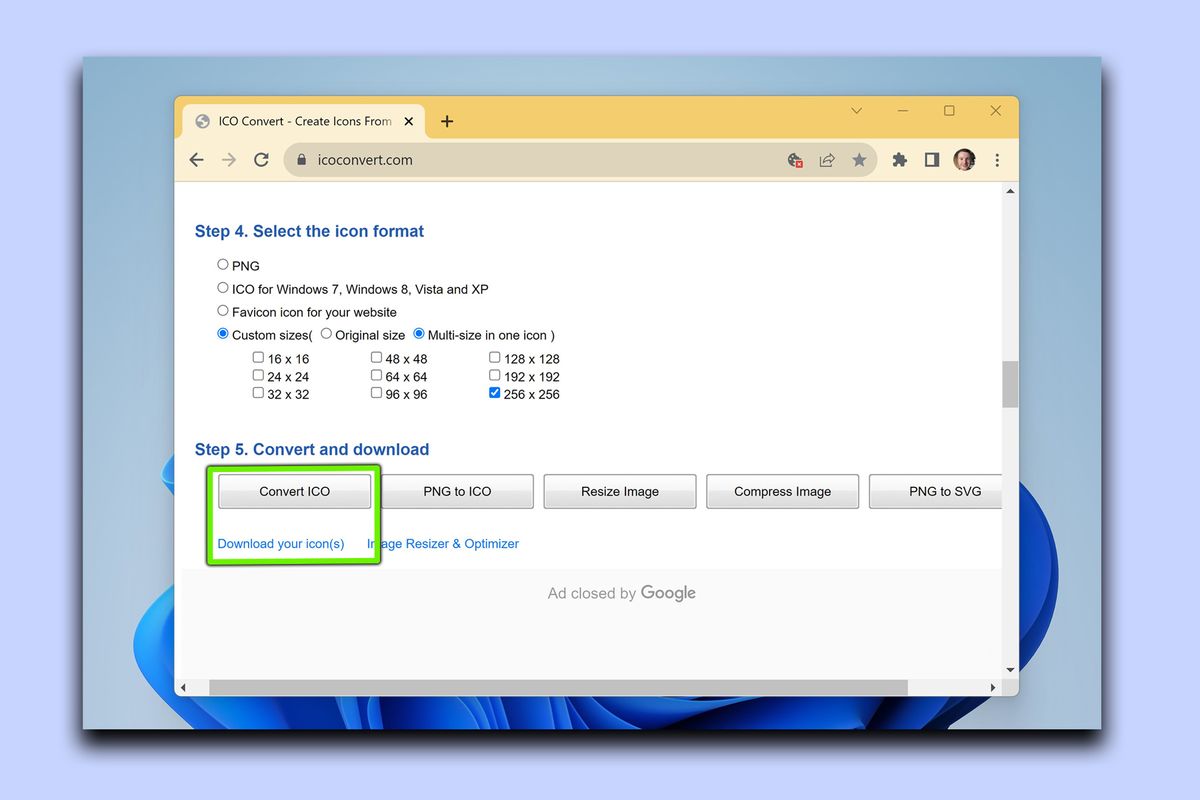Open the Extensions puzzle-piece icon
1200x800 pixels.
(x=899, y=159)
